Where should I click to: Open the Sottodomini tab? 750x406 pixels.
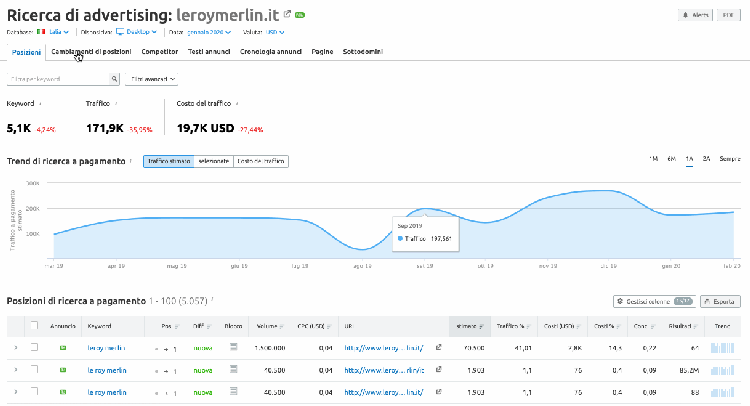coord(363,52)
